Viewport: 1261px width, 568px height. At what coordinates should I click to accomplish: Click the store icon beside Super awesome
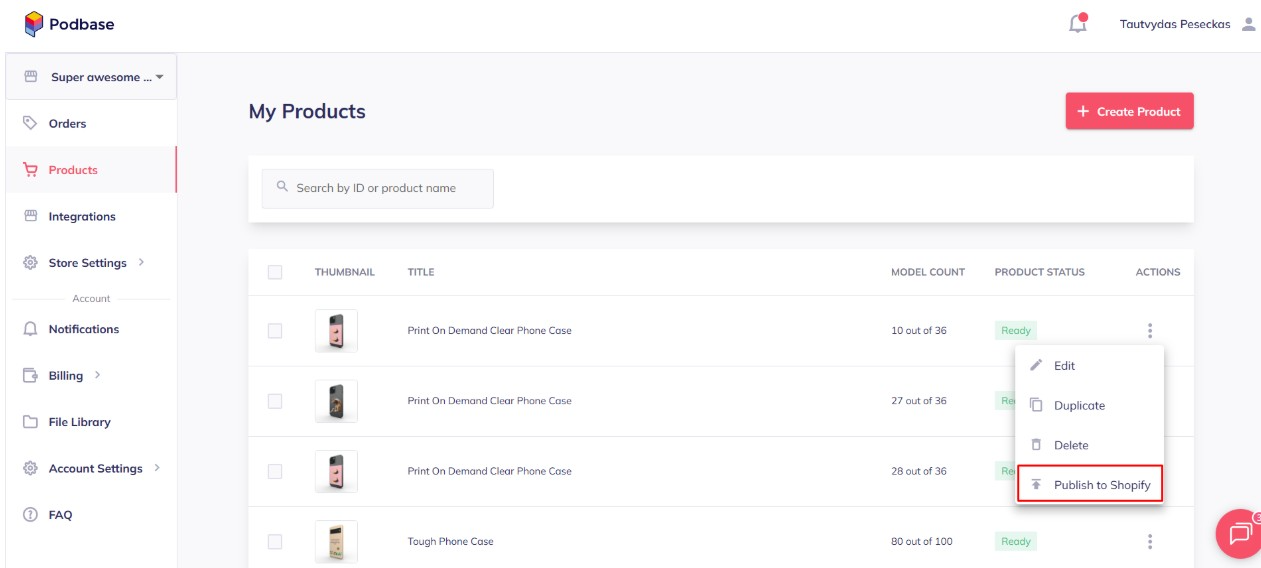31,77
